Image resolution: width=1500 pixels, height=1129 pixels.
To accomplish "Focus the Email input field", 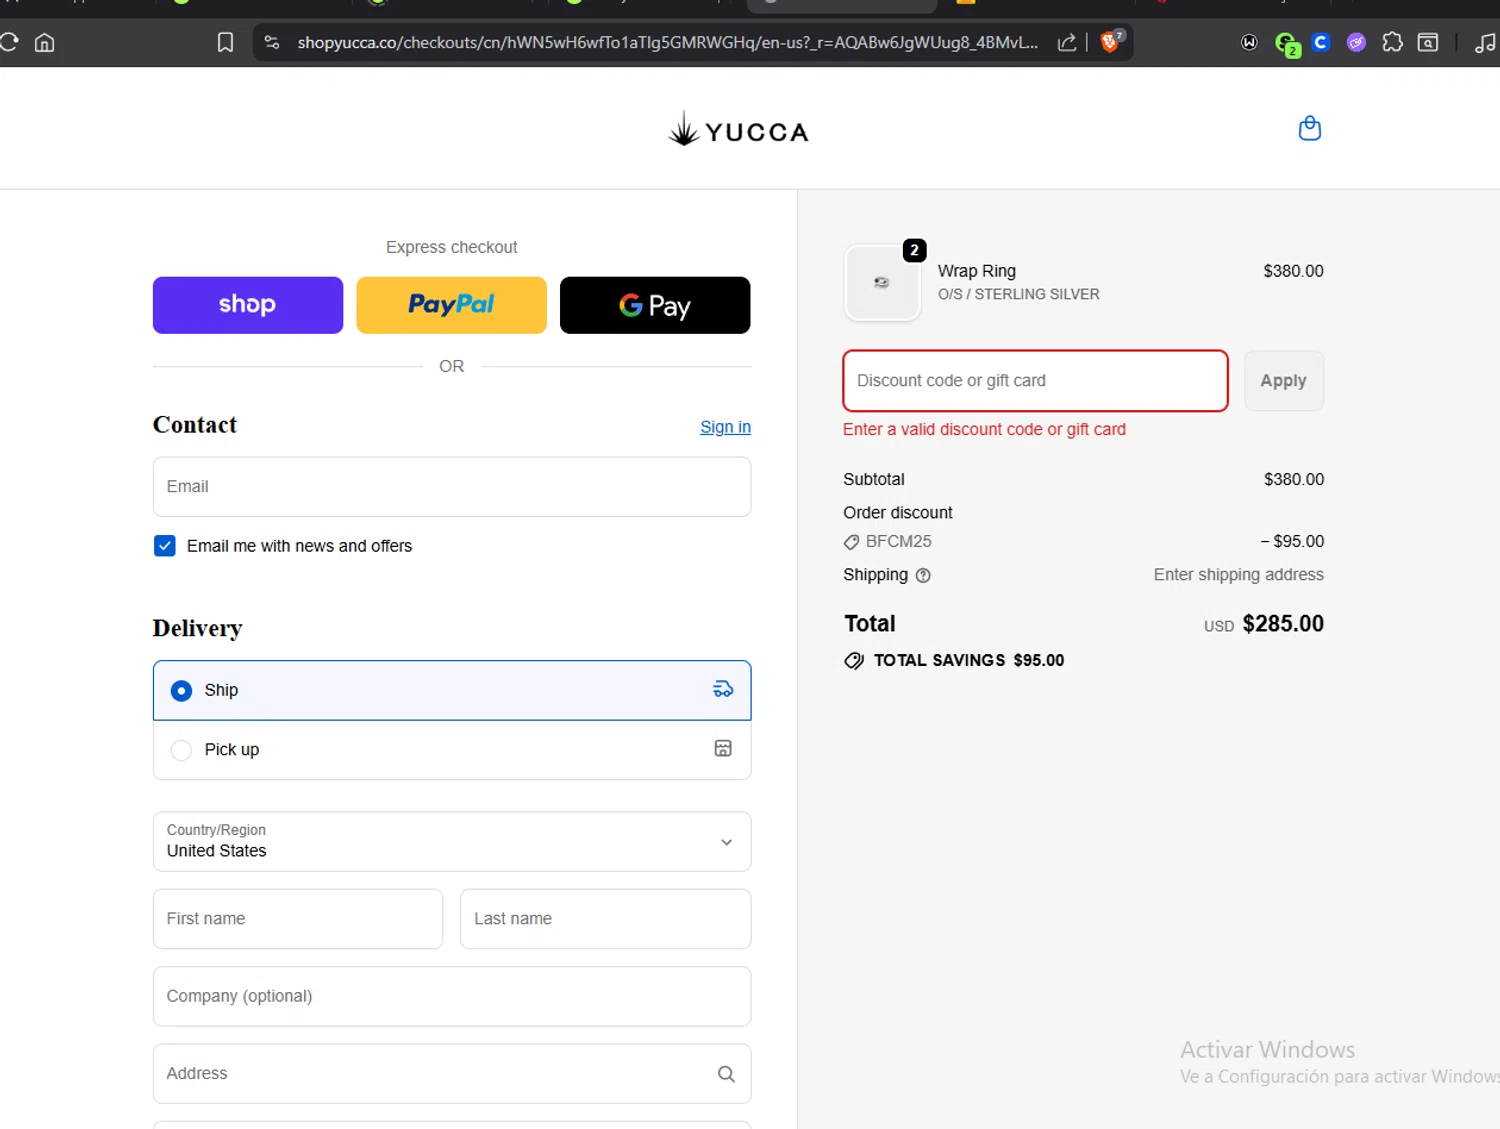I will 452,487.
